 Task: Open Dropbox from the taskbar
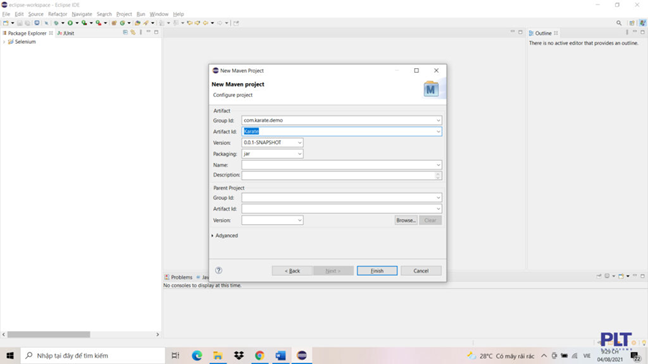[238, 355]
